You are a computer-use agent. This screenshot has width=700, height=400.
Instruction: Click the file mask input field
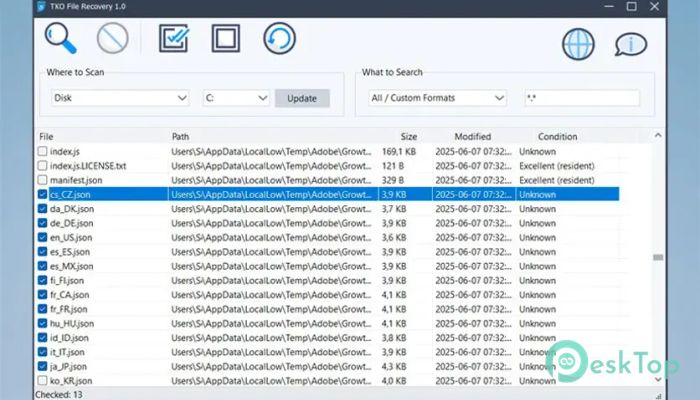click(582, 98)
